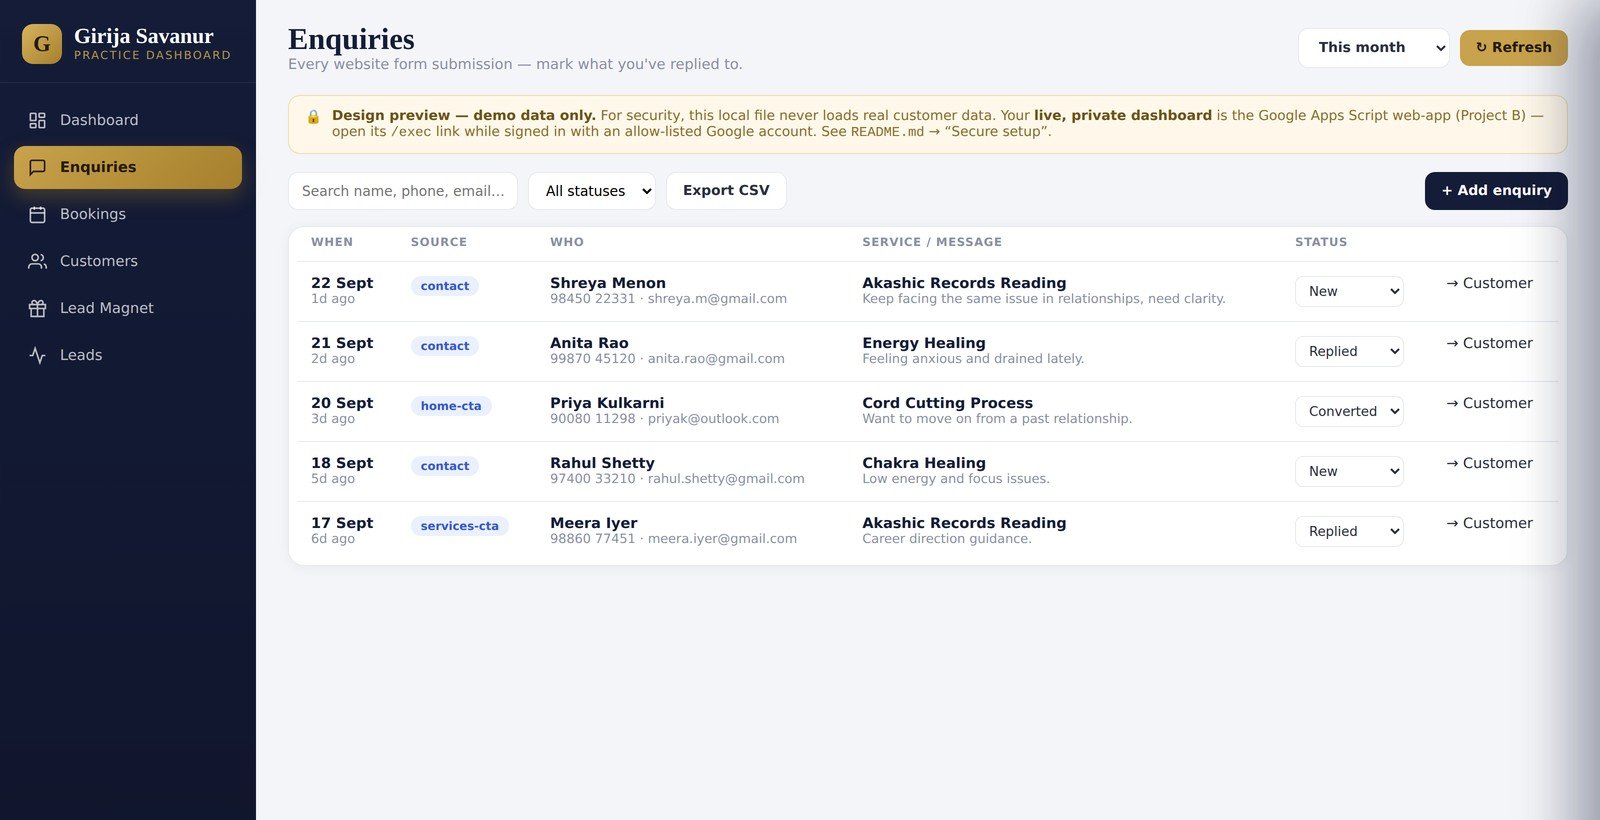Screen dimensions: 1600x820
Task: Focus the search name, phone, email field
Action: [403, 191]
